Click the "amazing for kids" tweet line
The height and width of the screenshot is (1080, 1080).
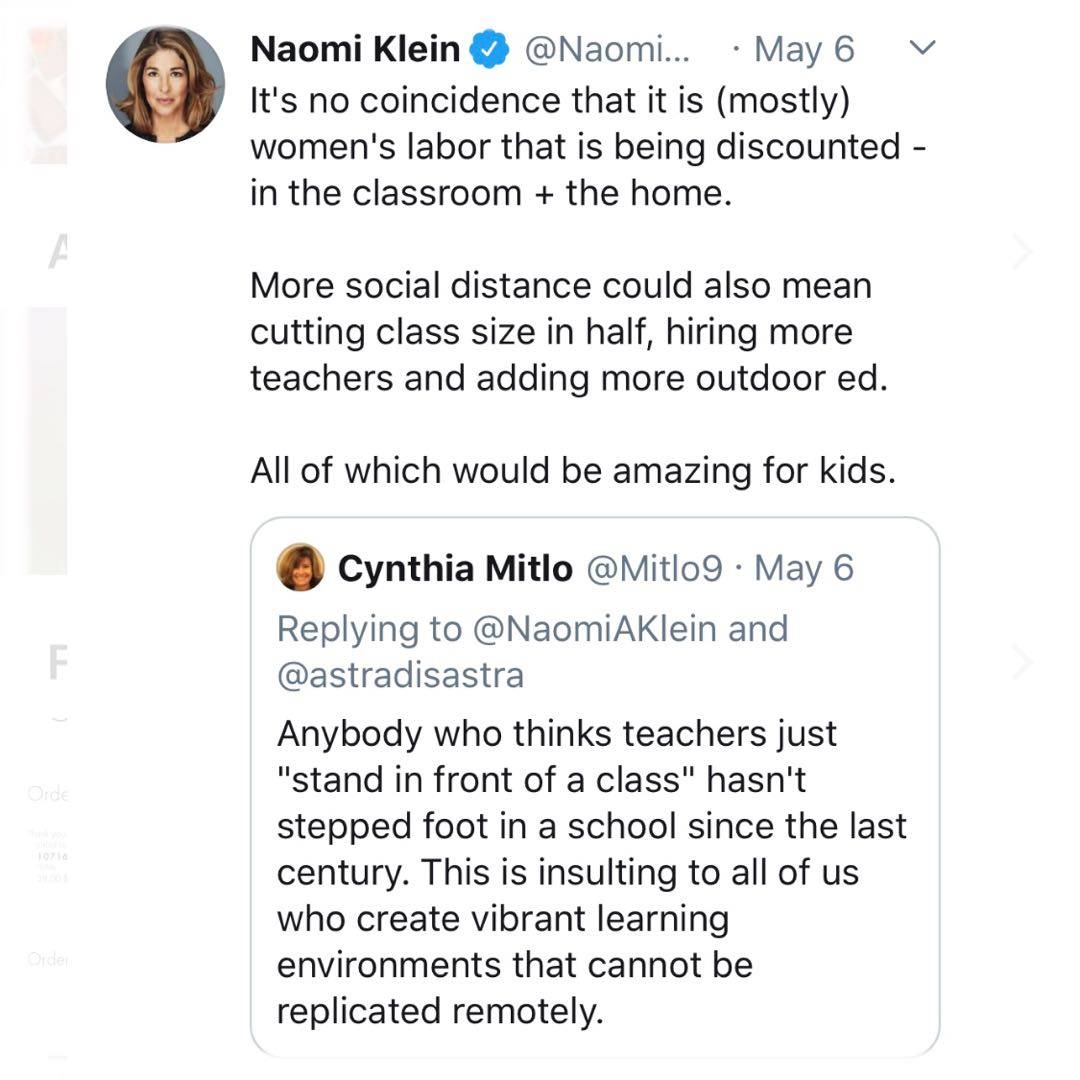[573, 470]
